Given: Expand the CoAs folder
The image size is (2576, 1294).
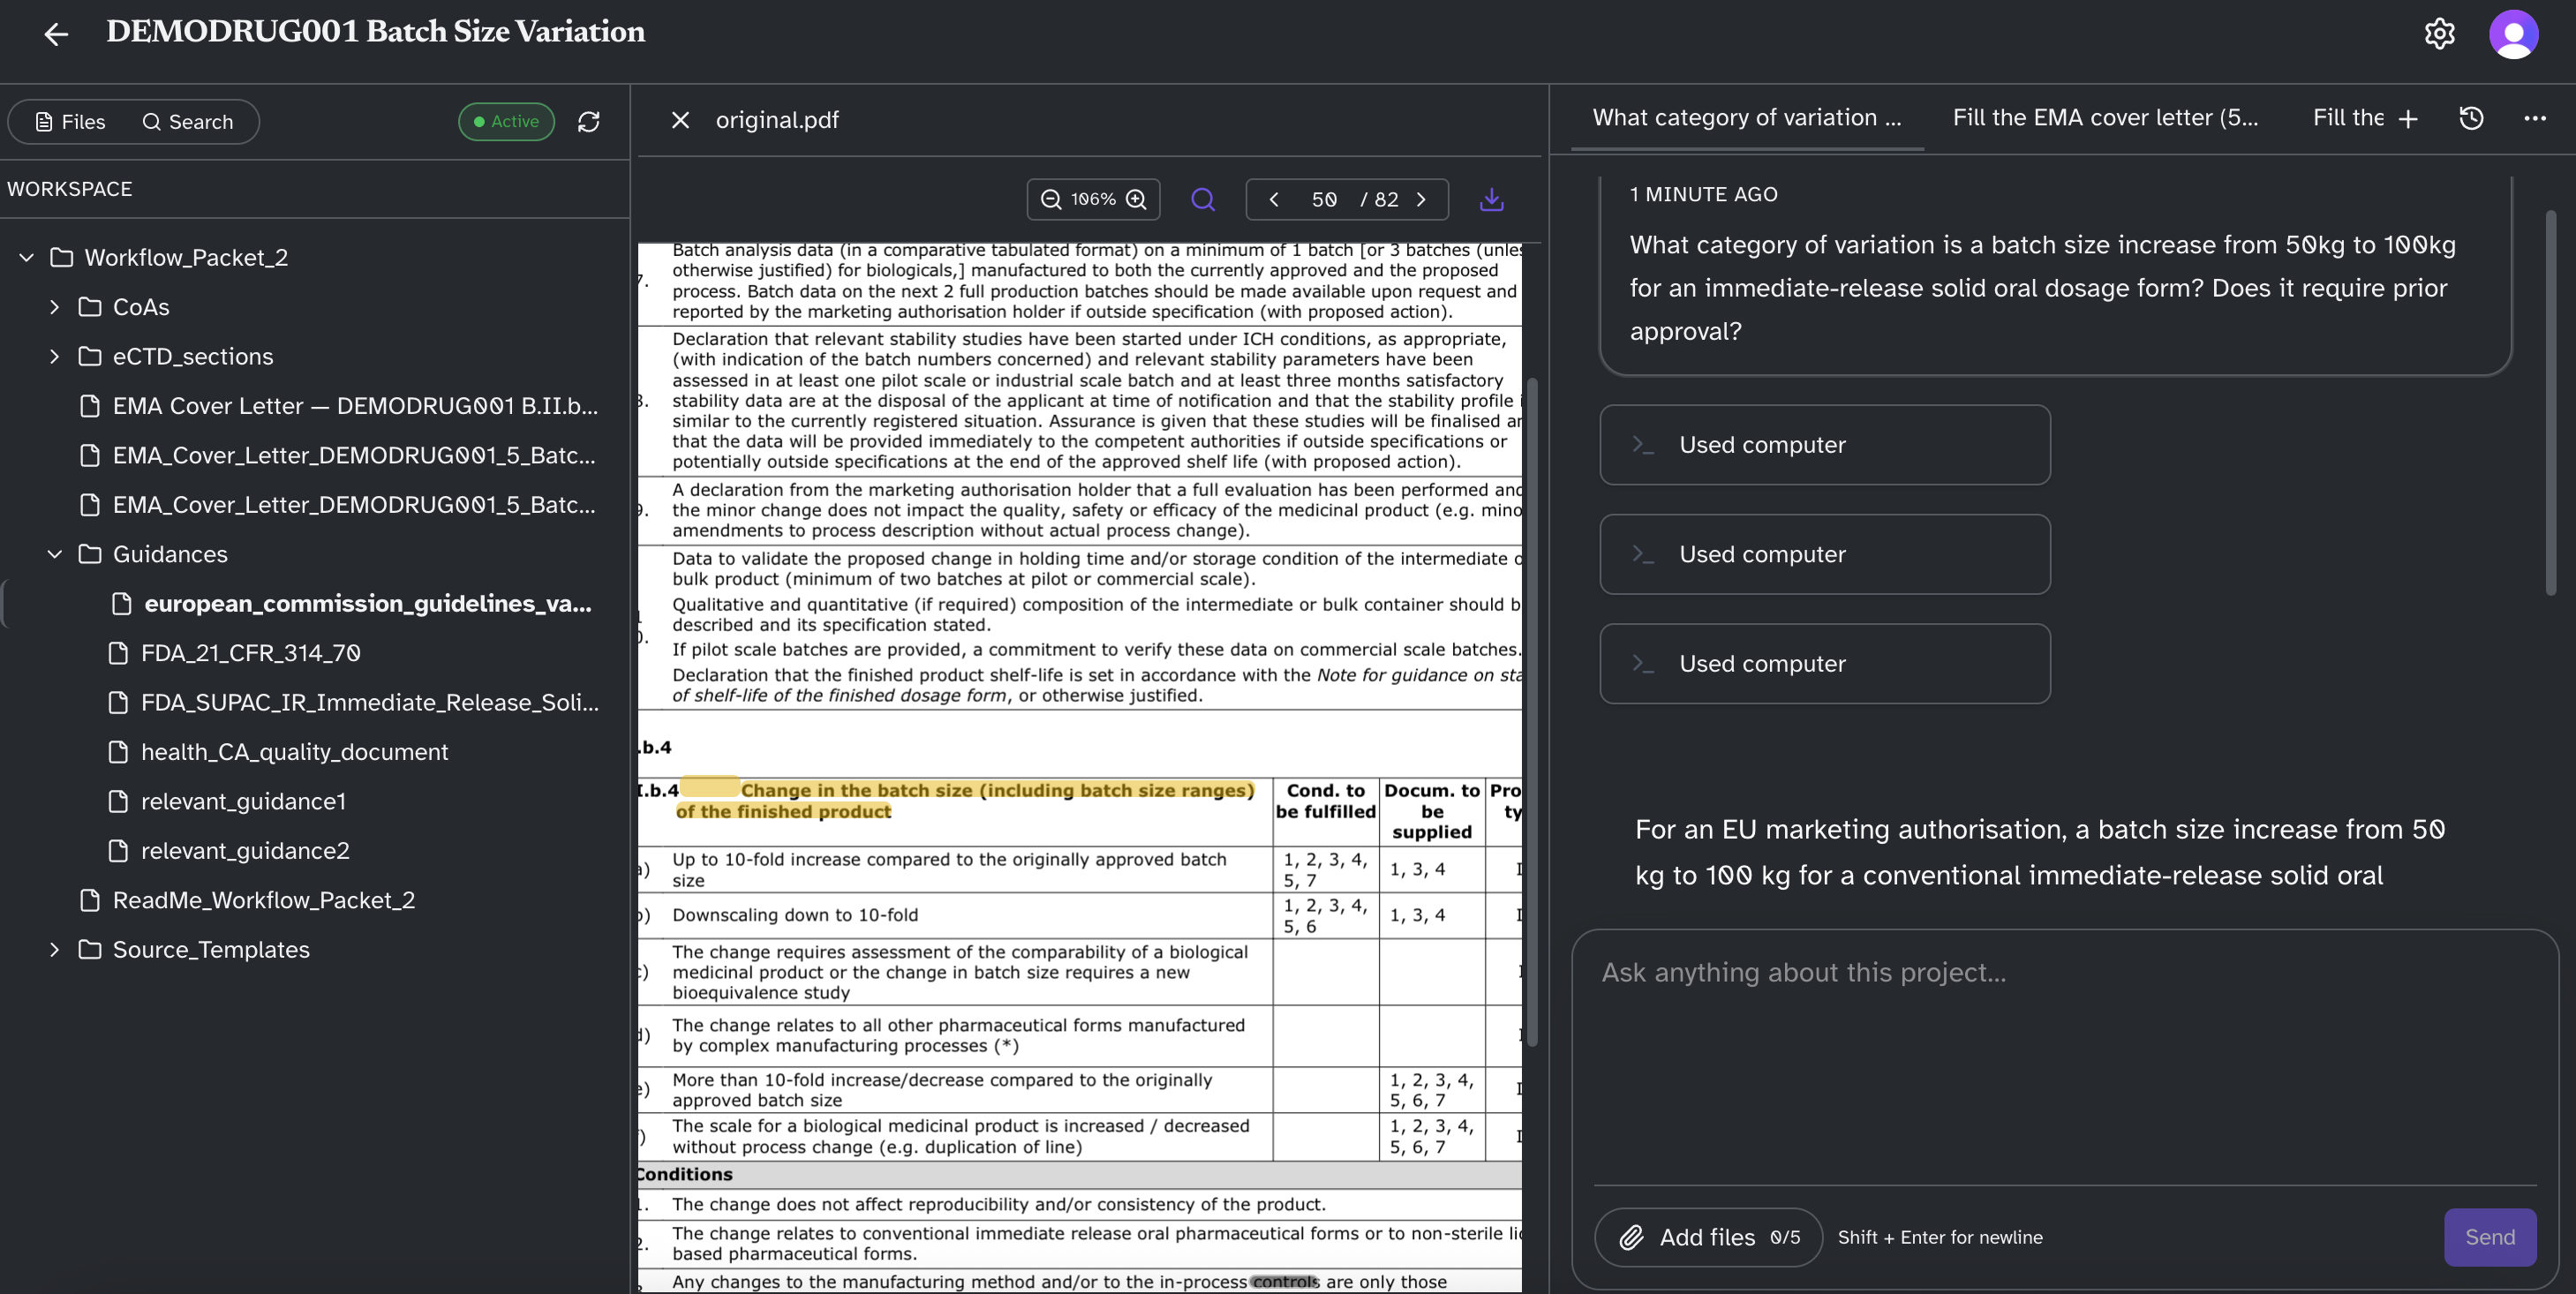Looking at the screenshot, I should tap(55, 307).
